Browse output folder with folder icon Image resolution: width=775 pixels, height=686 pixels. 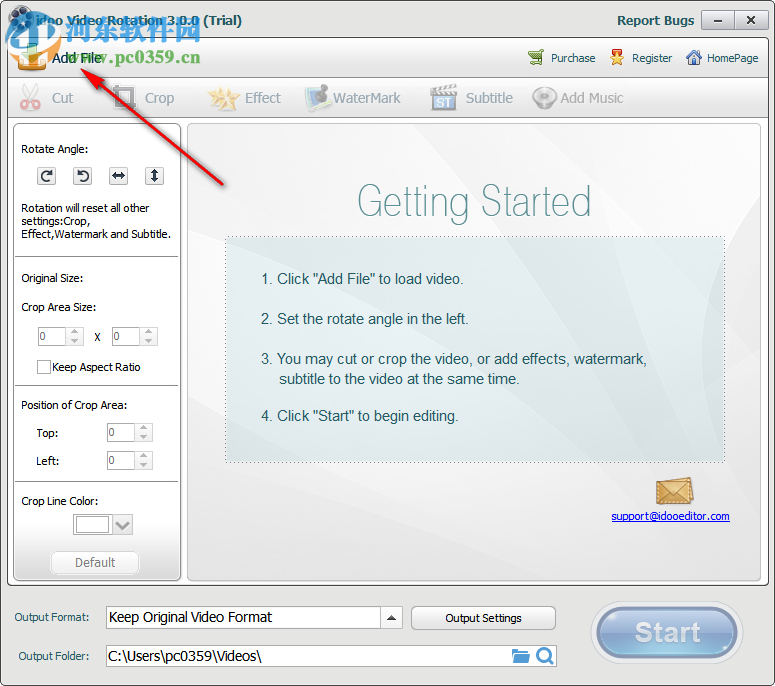[520, 656]
